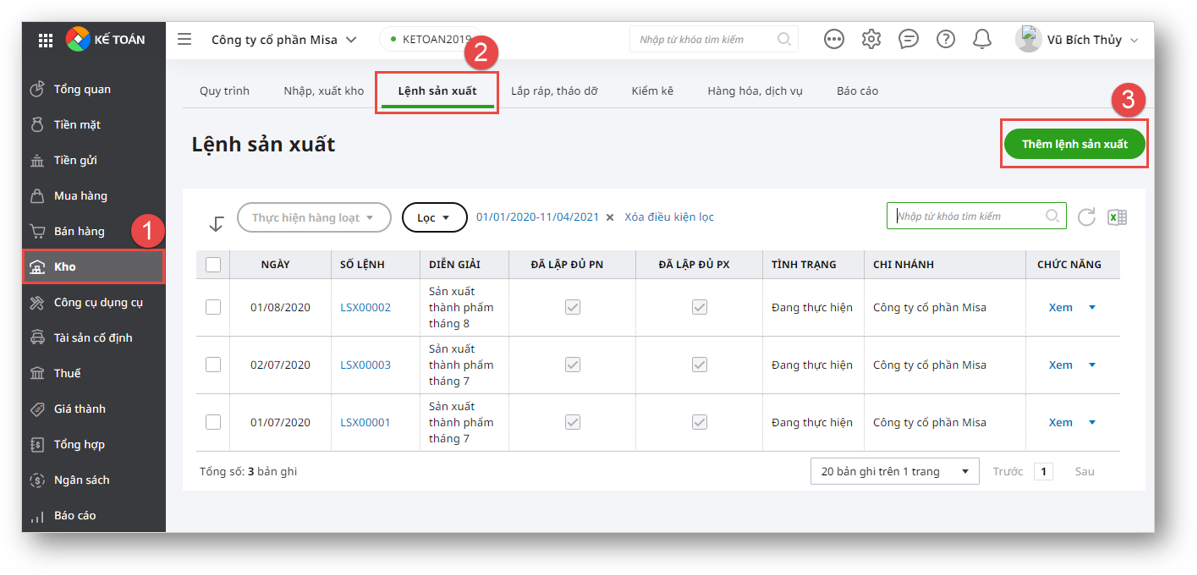Export the list to Excel
Screen dimensions: 1197x575
pyautogui.click(x=1118, y=217)
